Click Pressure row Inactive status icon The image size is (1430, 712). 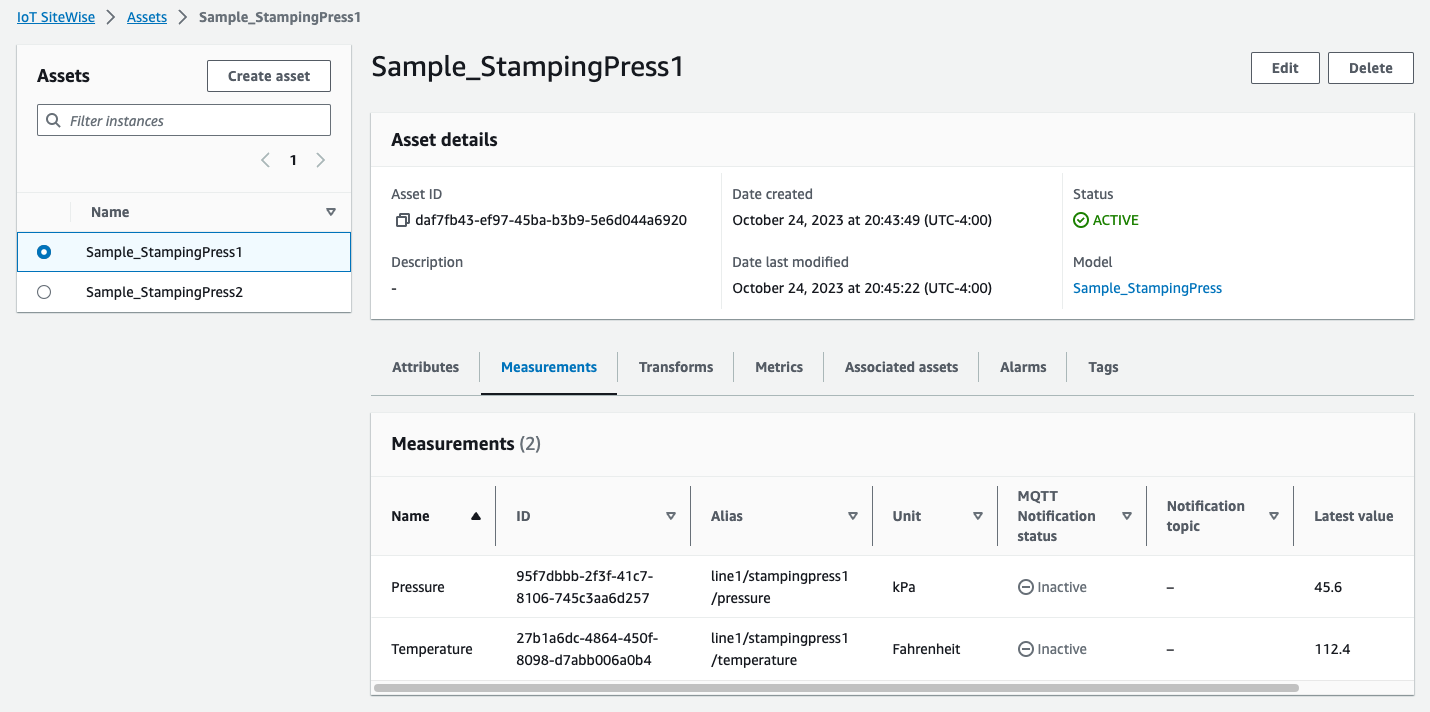tap(1025, 587)
